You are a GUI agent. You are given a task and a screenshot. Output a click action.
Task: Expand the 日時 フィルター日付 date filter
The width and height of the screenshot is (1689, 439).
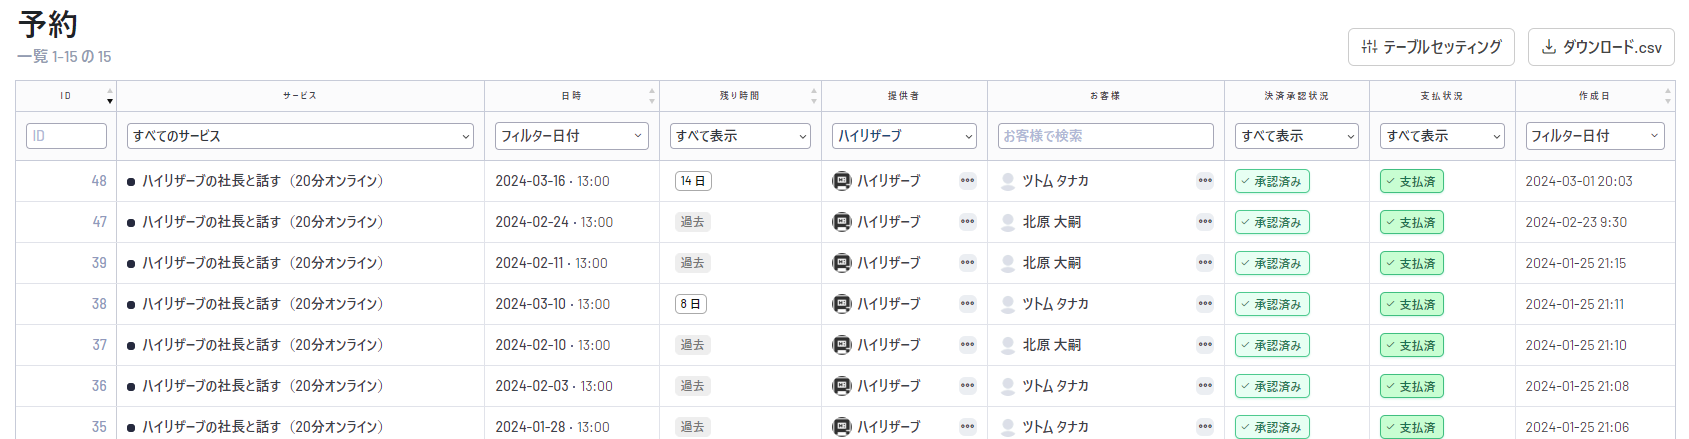571,136
